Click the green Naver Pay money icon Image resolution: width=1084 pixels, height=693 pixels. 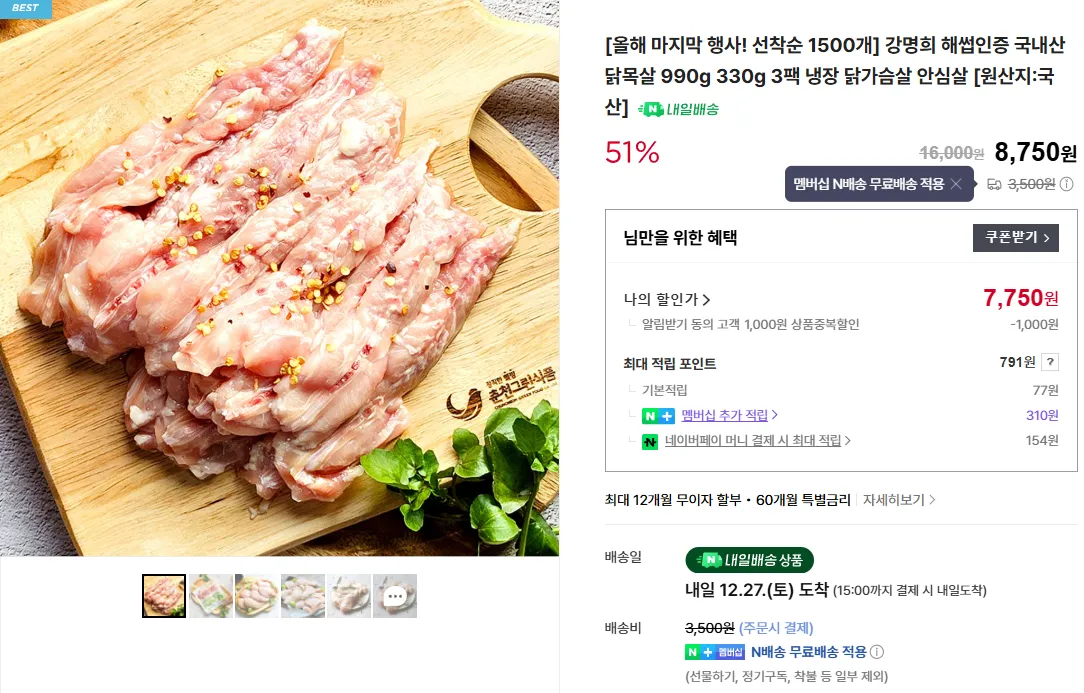[650, 441]
